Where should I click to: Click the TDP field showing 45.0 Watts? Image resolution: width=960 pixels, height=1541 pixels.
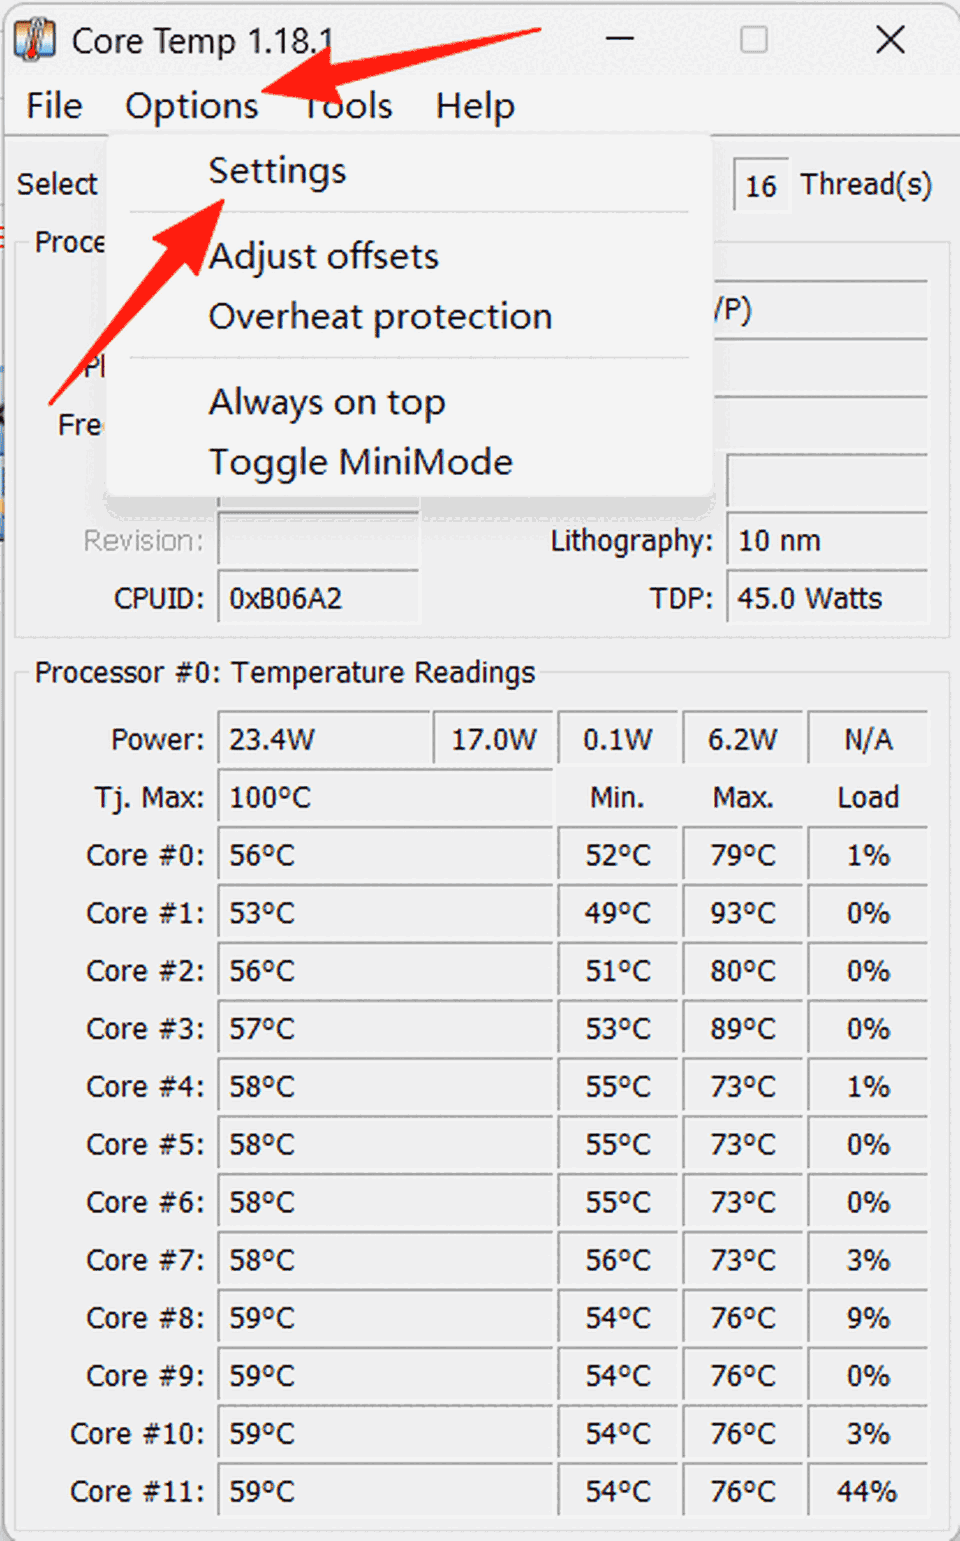point(826,598)
